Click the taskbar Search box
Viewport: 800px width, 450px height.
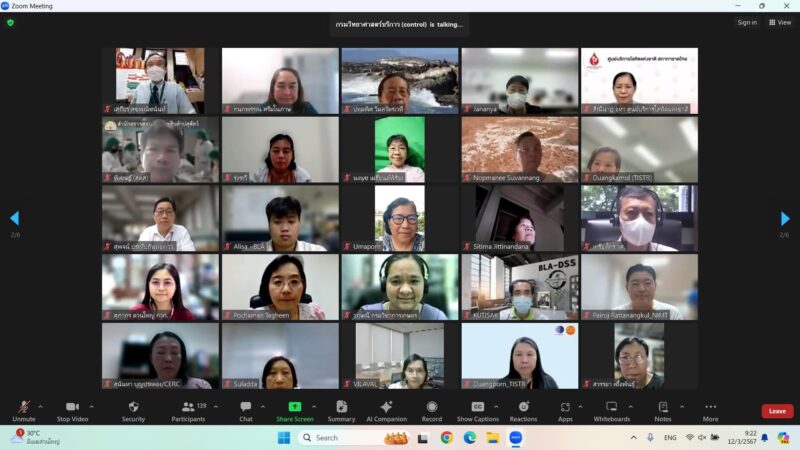(354, 438)
